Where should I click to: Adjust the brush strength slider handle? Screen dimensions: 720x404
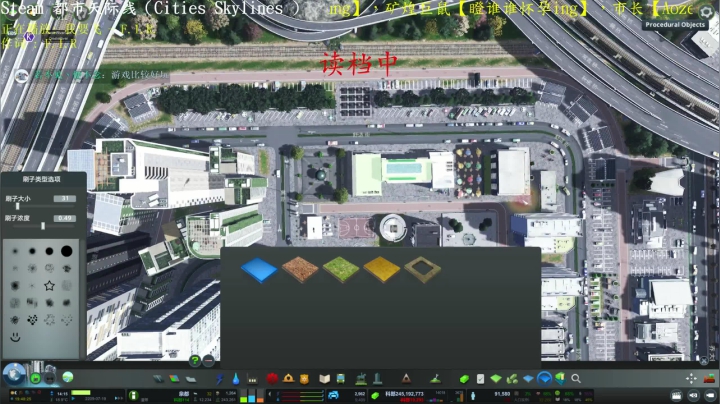point(43,226)
